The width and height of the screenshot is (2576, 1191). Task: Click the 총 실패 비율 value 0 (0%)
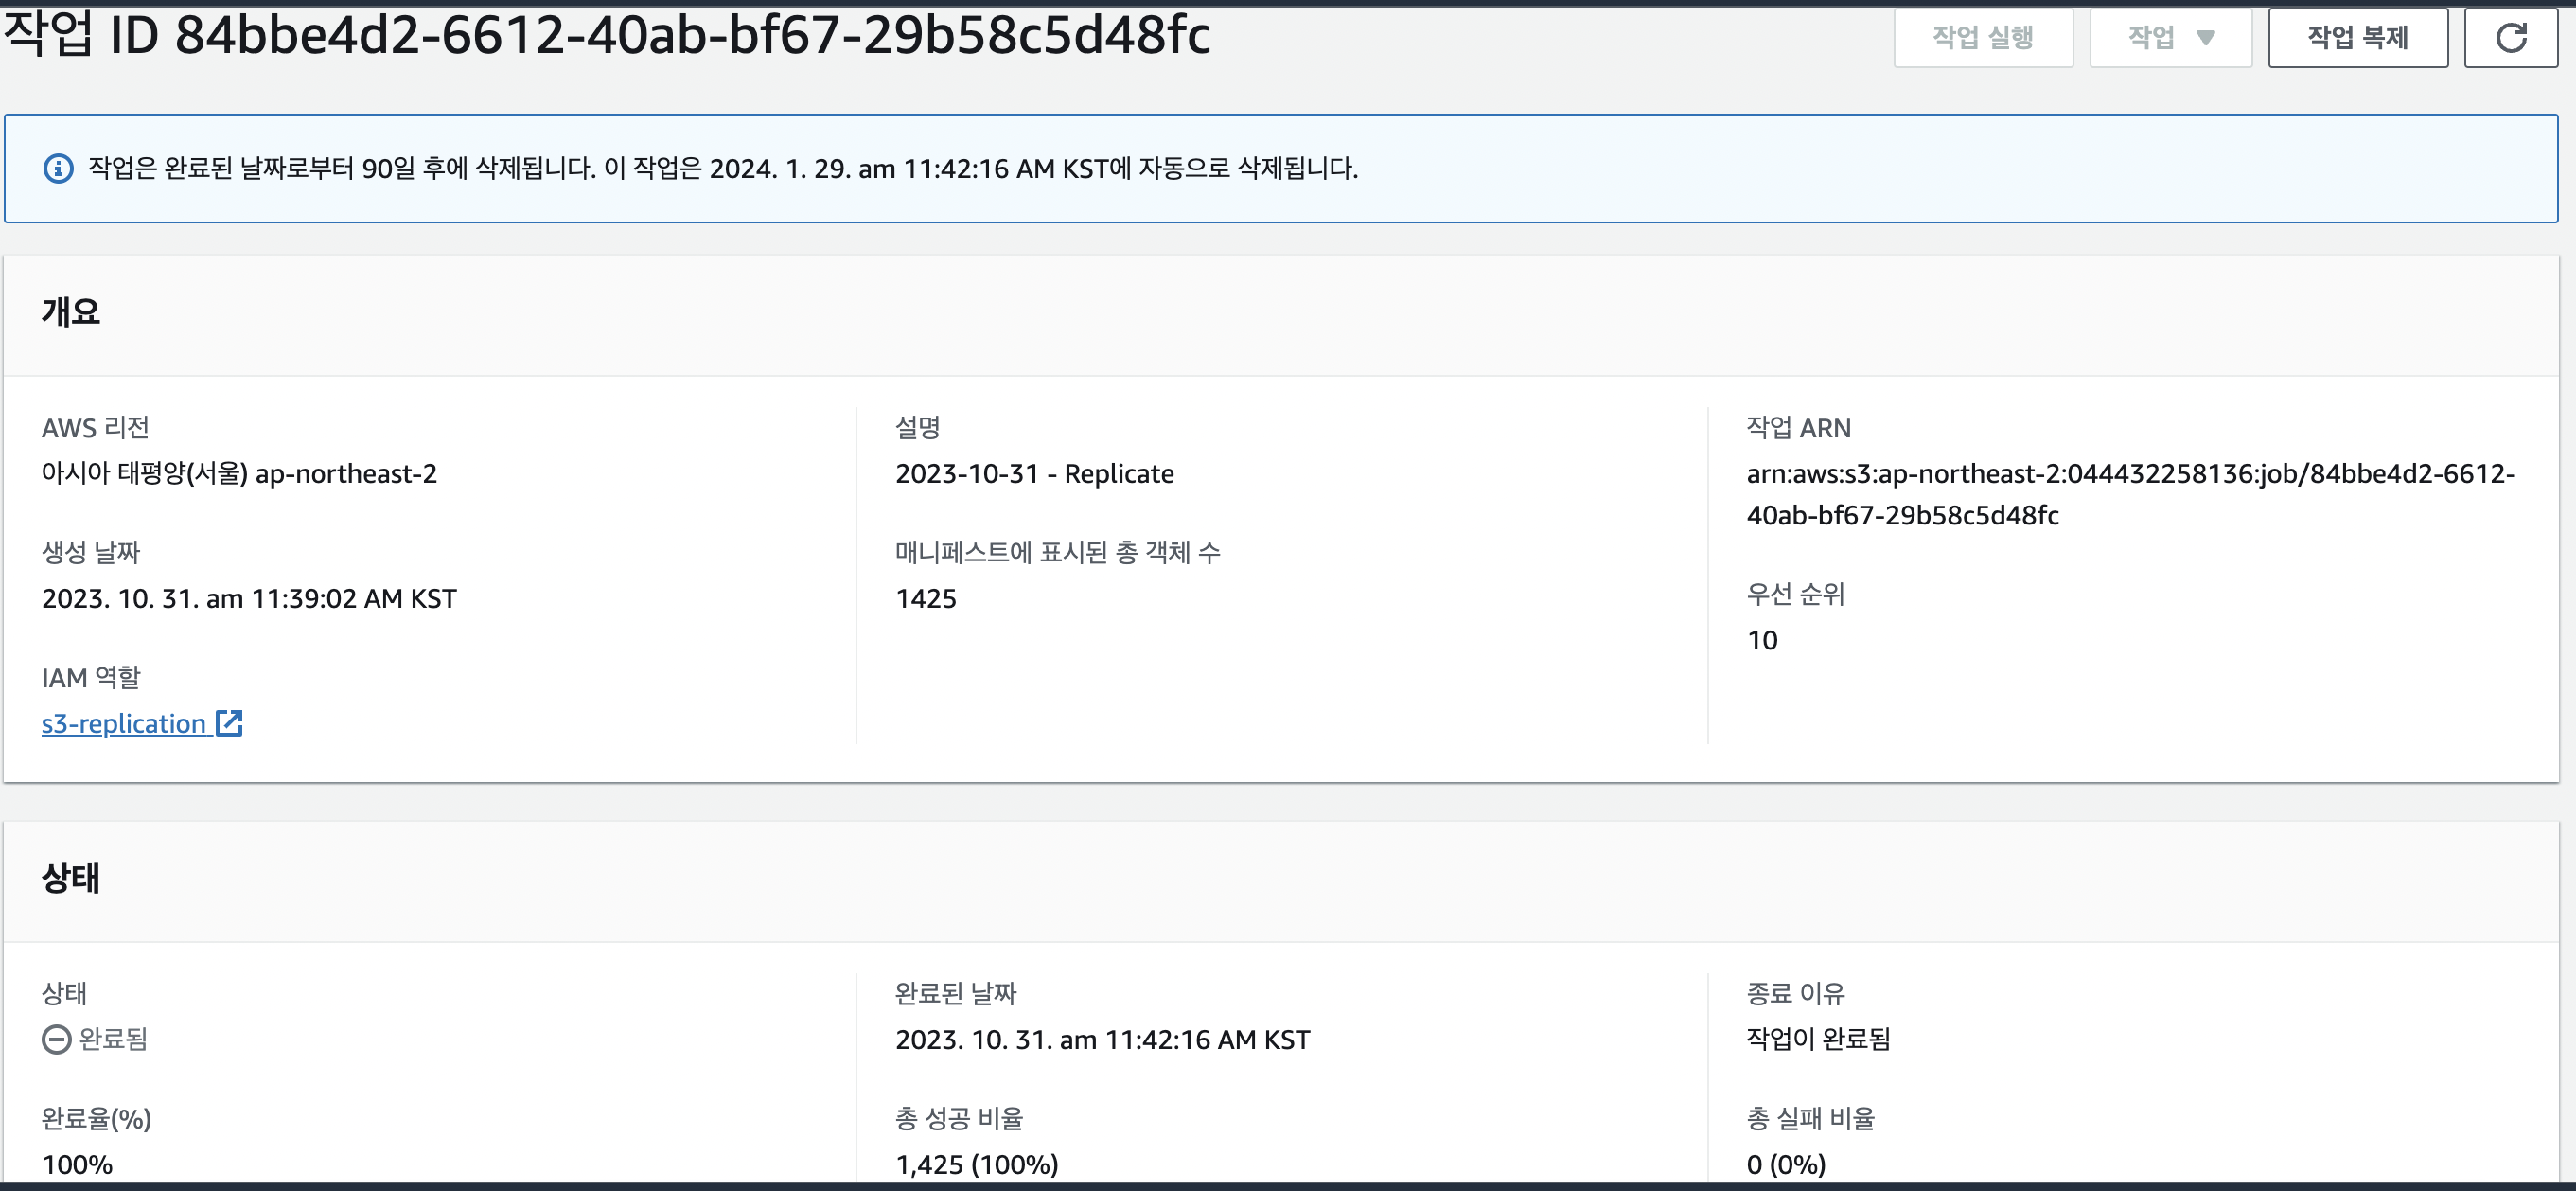(1786, 1165)
